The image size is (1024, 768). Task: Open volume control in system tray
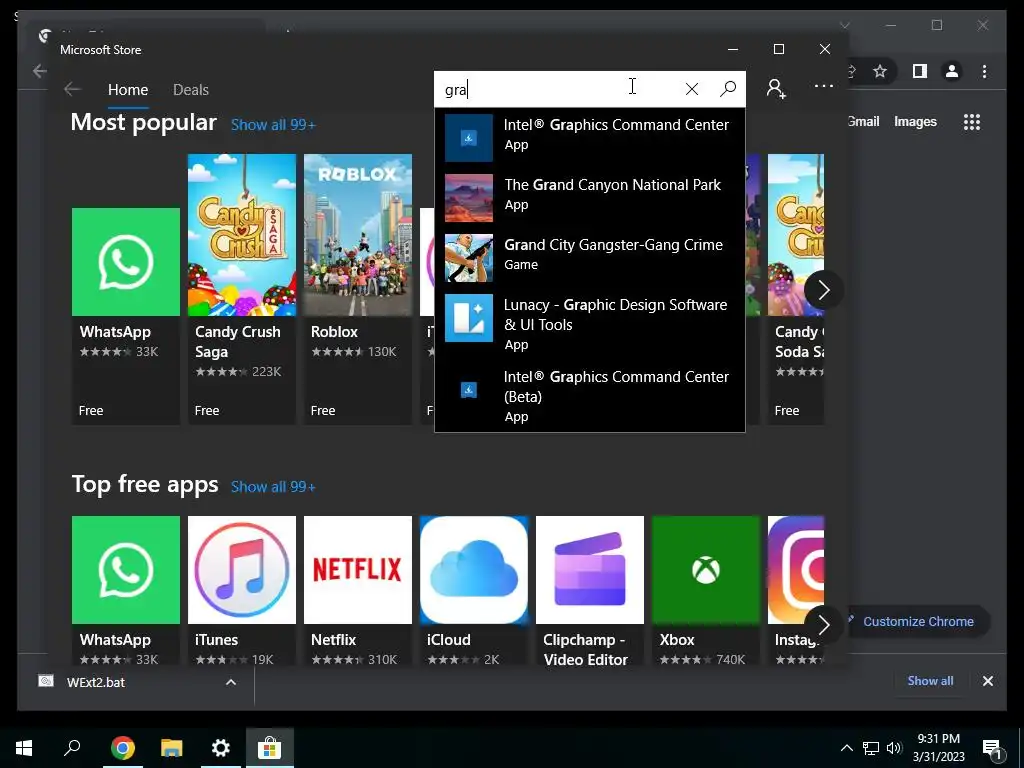click(893, 748)
